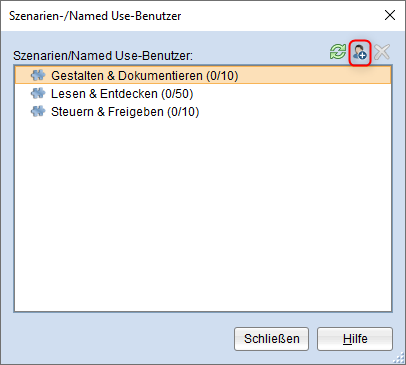Image resolution: width=406 pixels, height=365 pixels.
Task: Click empty footer area beside Schließen button
Action: pos(123,339)
